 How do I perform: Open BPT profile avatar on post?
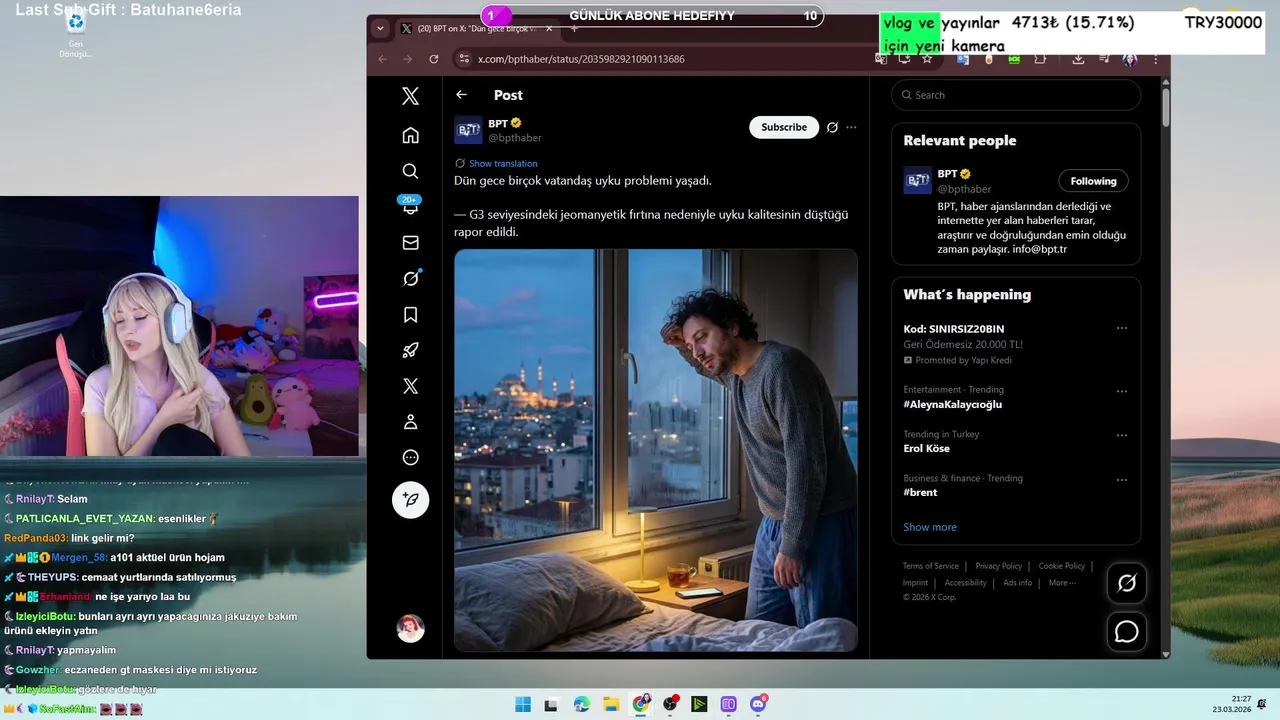468,130
